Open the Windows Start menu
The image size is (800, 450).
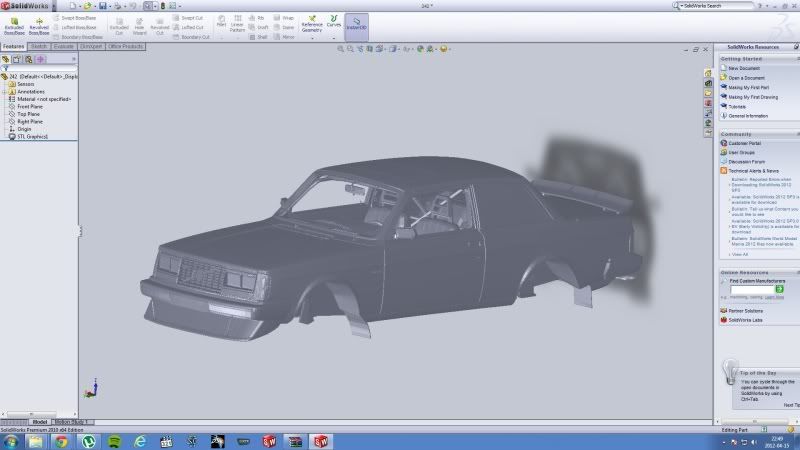11,440
